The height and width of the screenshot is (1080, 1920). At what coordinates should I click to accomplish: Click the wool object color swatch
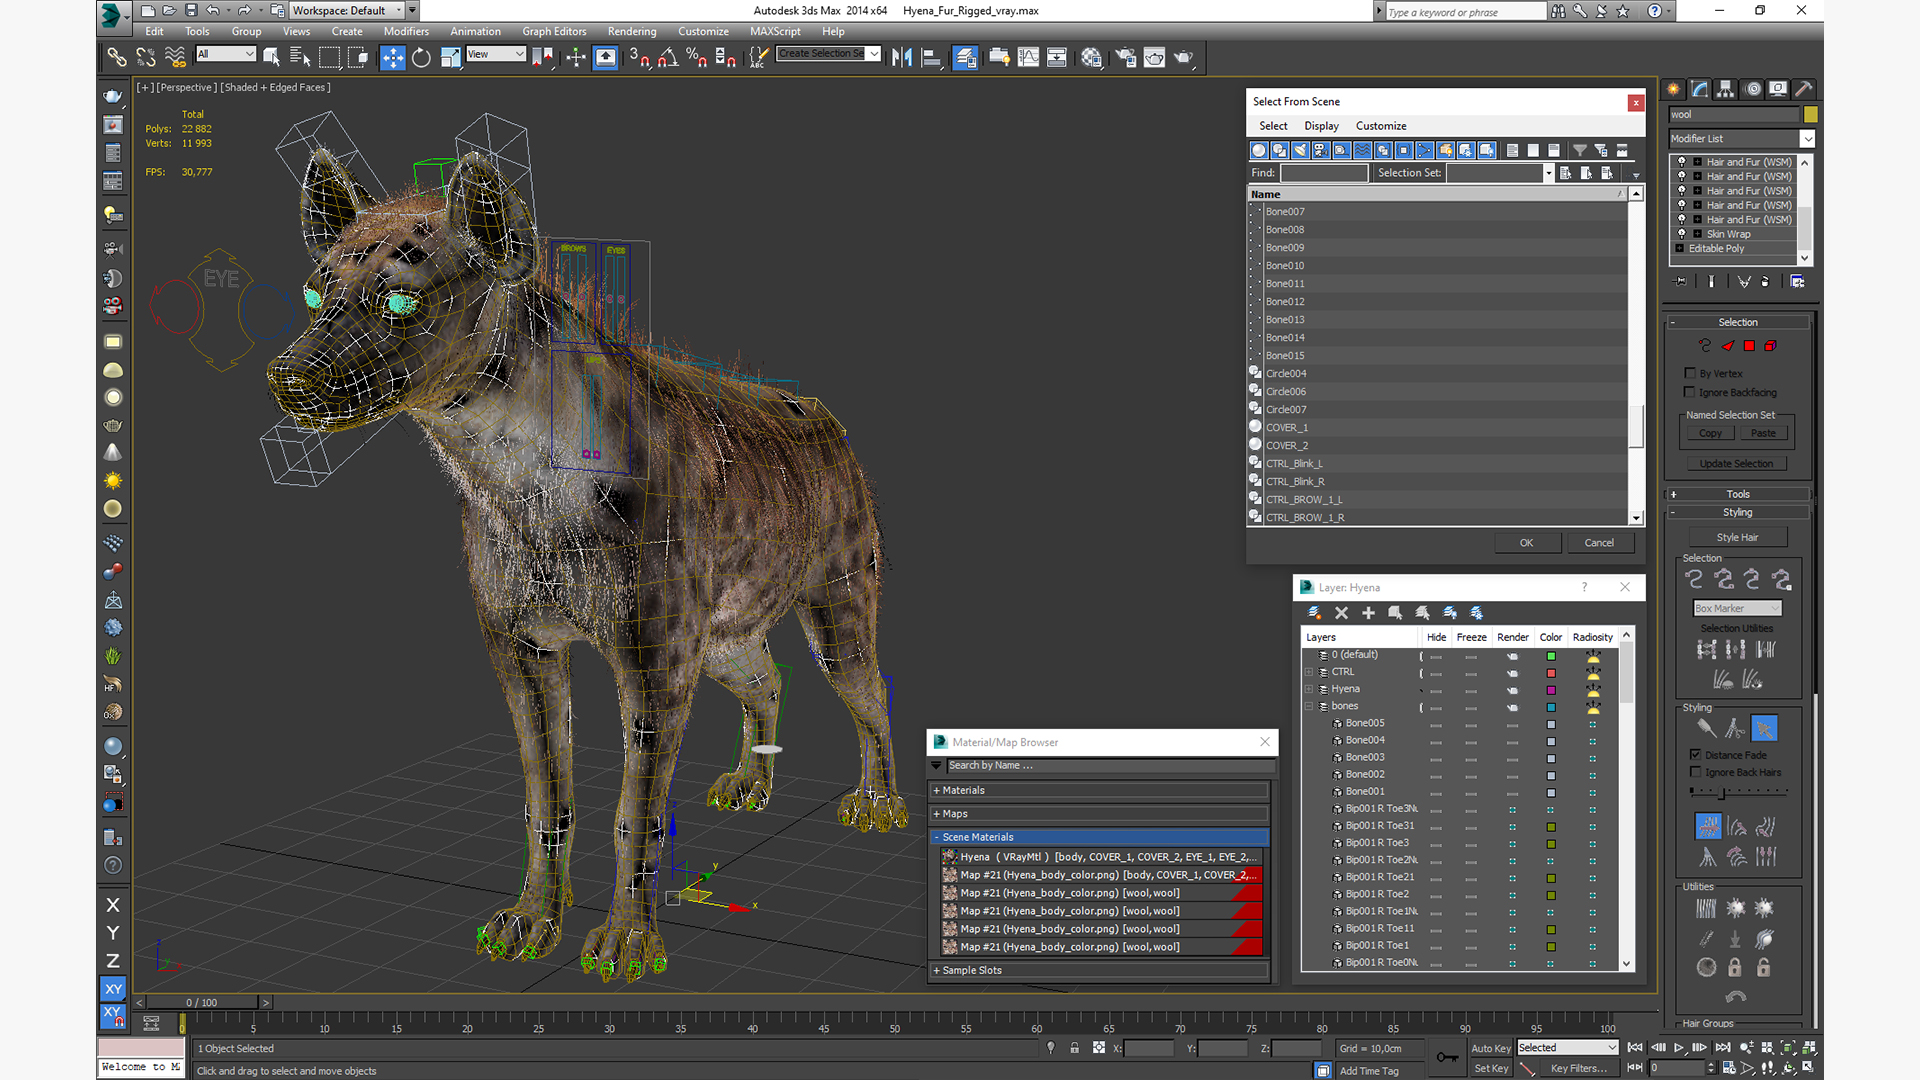point(1810,114)
